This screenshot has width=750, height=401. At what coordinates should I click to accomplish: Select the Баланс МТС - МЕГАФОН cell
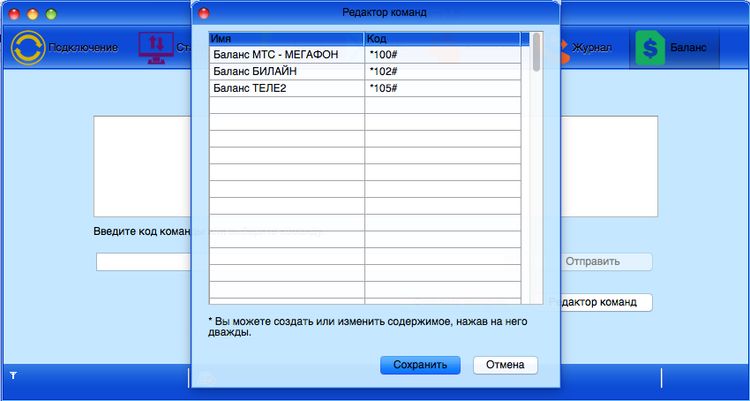click(x=287, y=55)
